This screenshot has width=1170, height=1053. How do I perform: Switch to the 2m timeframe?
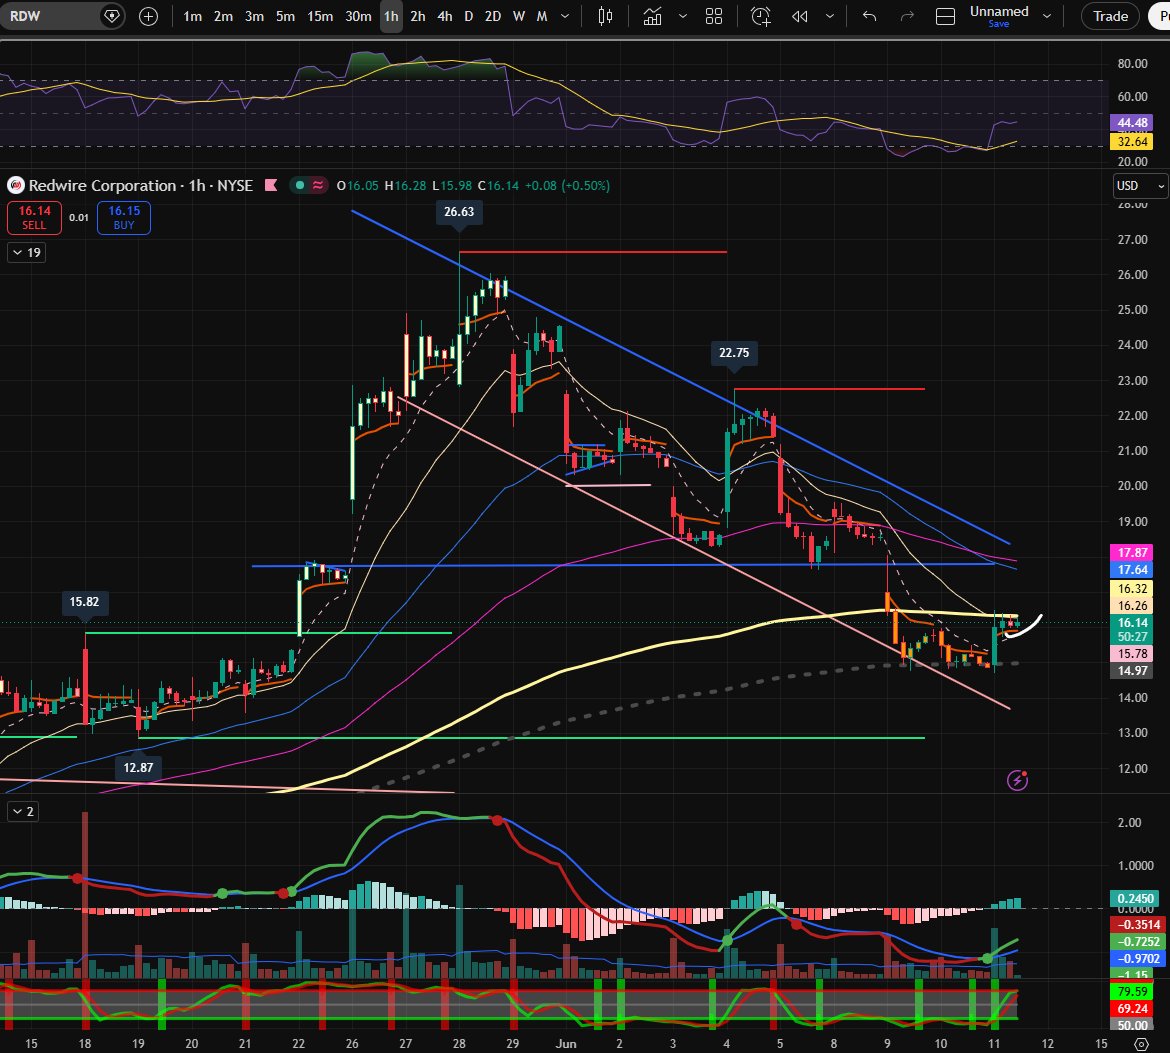tap(223, 16)
